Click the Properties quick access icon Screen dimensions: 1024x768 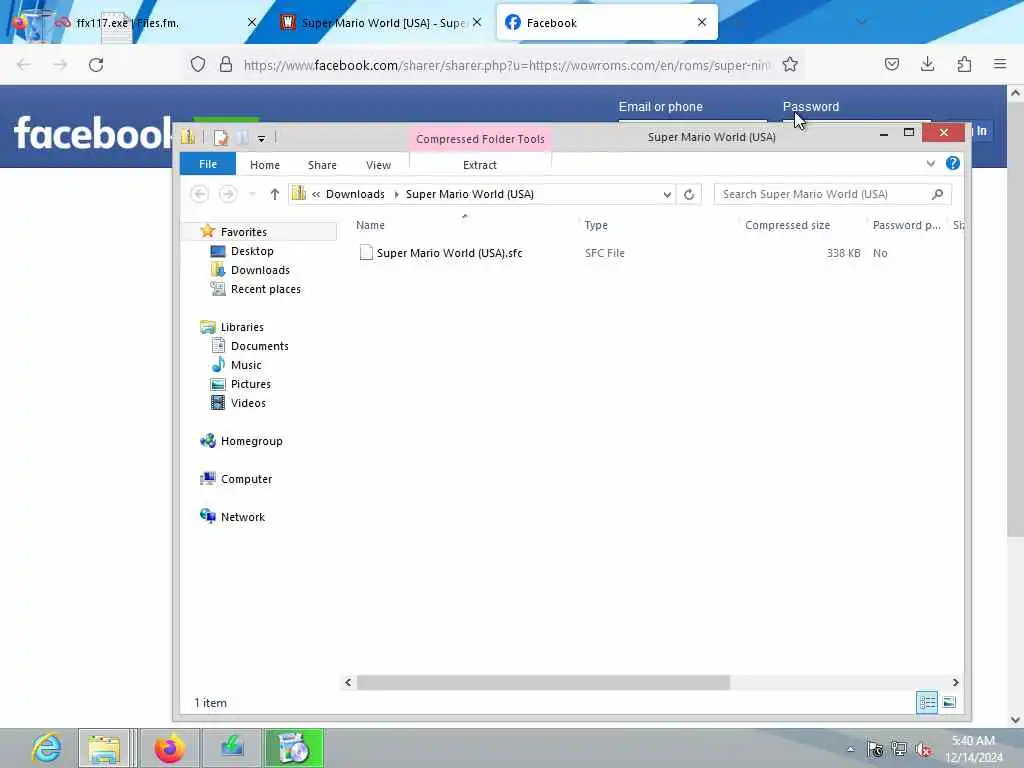point(221,138)
